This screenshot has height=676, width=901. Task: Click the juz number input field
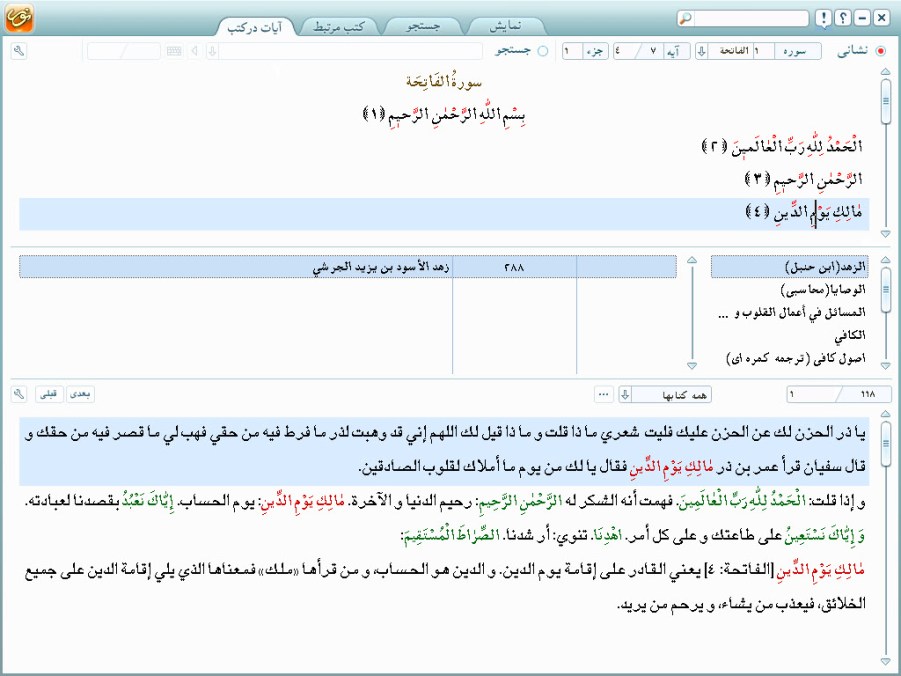click(x=572, y=51)
